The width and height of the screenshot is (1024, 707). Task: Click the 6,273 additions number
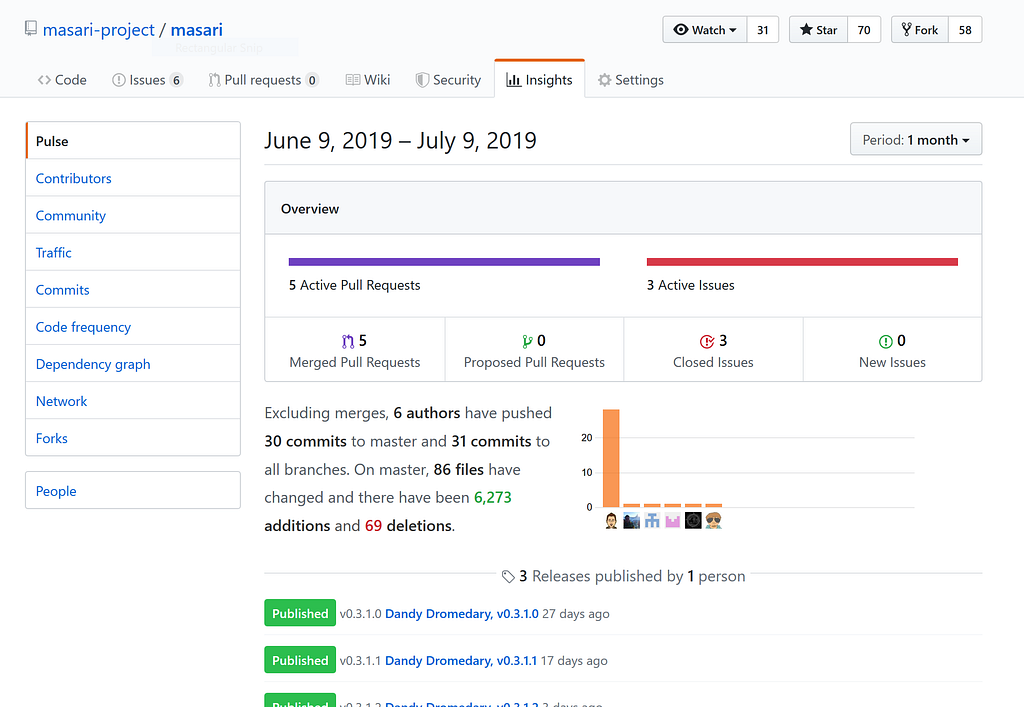pyautogui.click(x=492, y=497)
